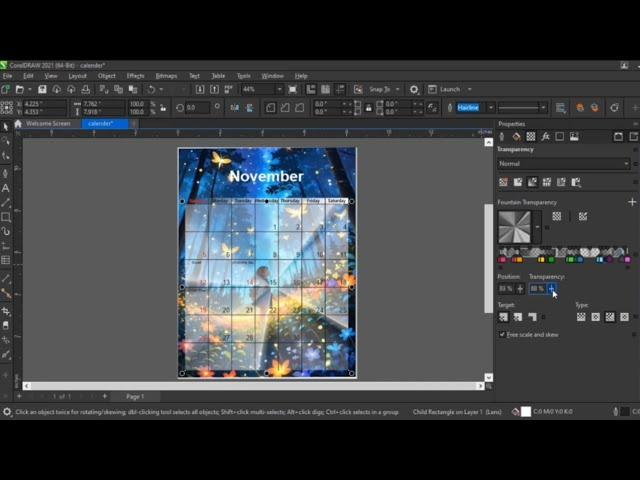The height and width of the screenshot is (480, 640).
Task: Choose the round corner style icon
Action: pyautogui.click(x=271, y=107)
